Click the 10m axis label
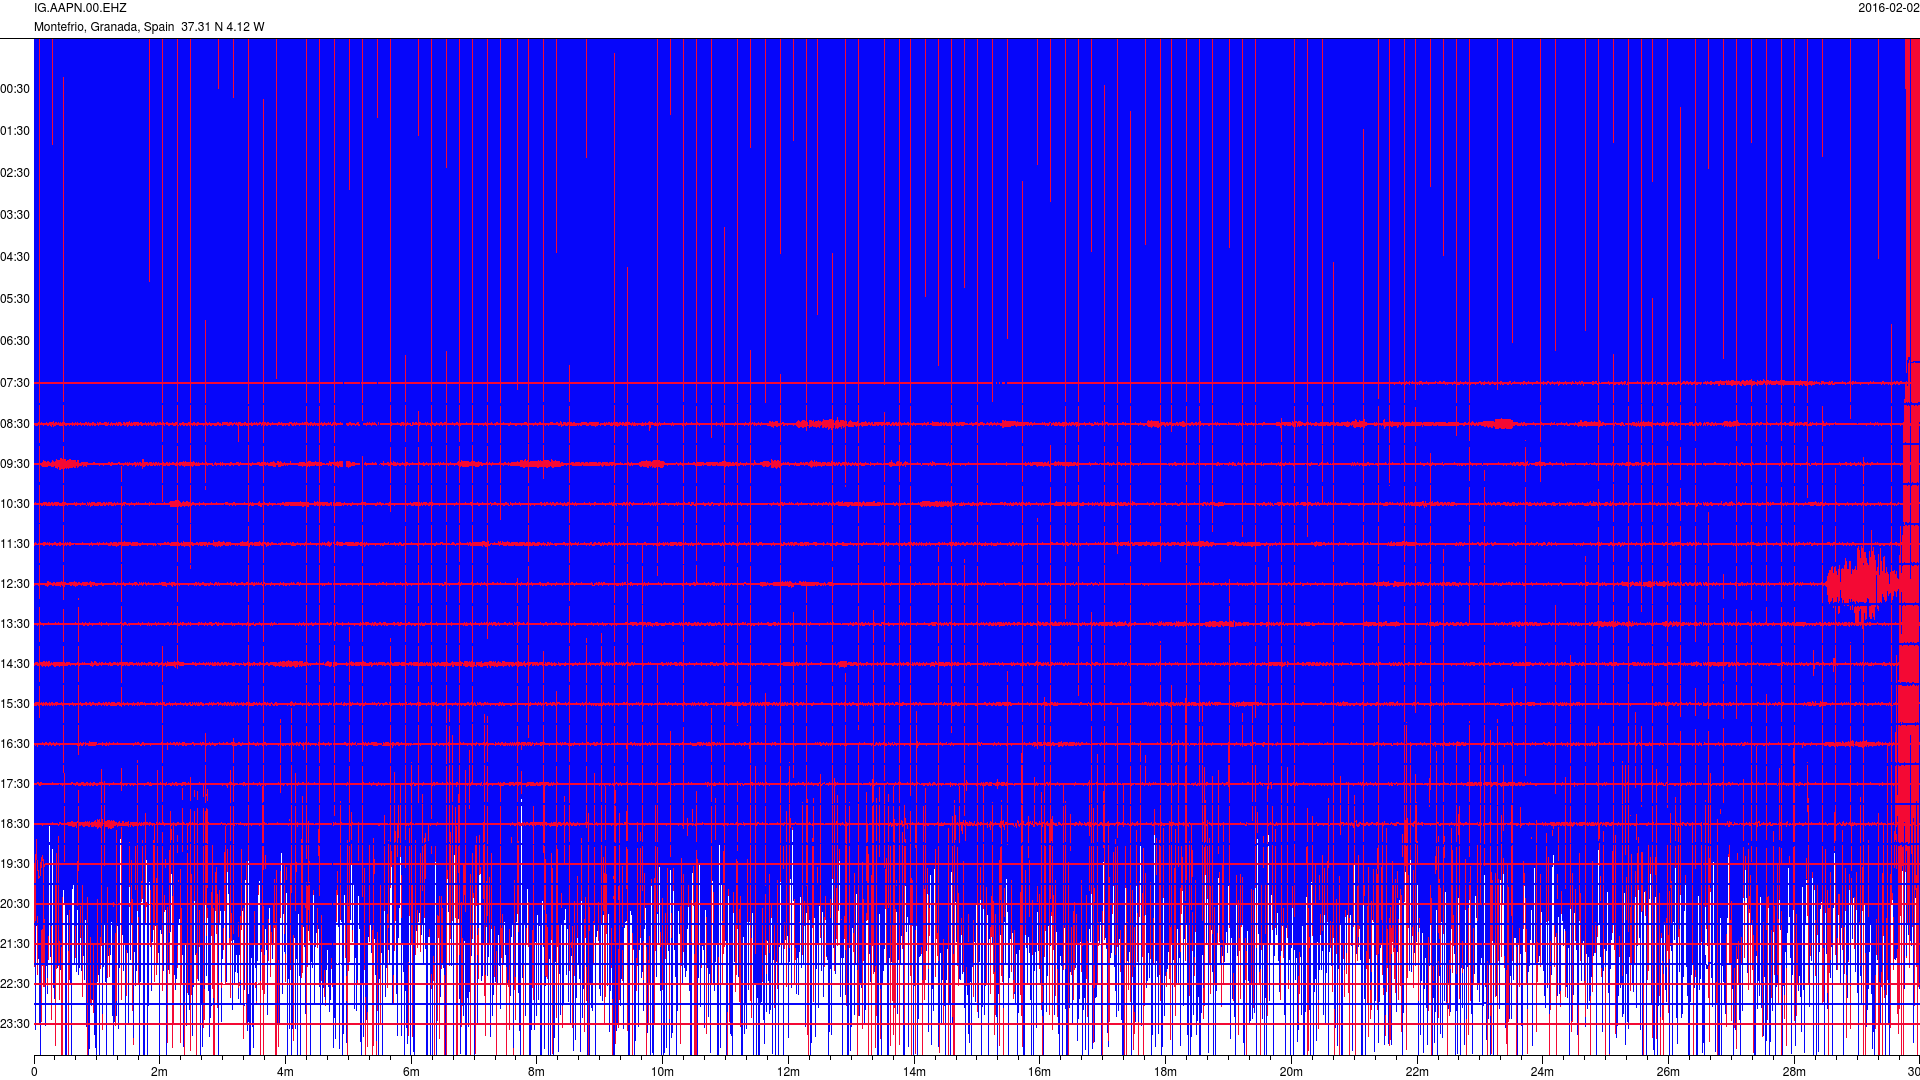 point(662,1072)
